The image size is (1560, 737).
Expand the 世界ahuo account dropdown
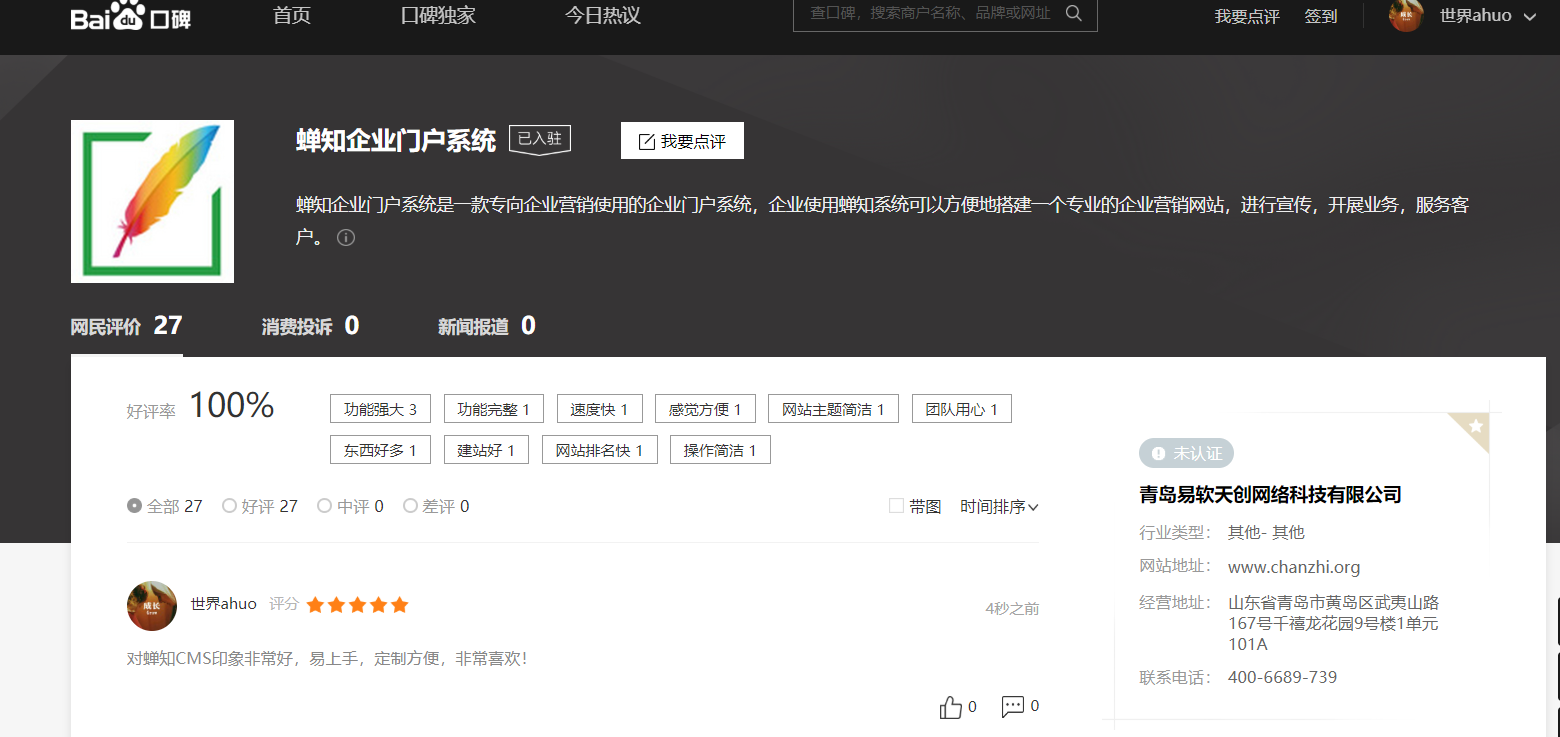pos(1488,16)
